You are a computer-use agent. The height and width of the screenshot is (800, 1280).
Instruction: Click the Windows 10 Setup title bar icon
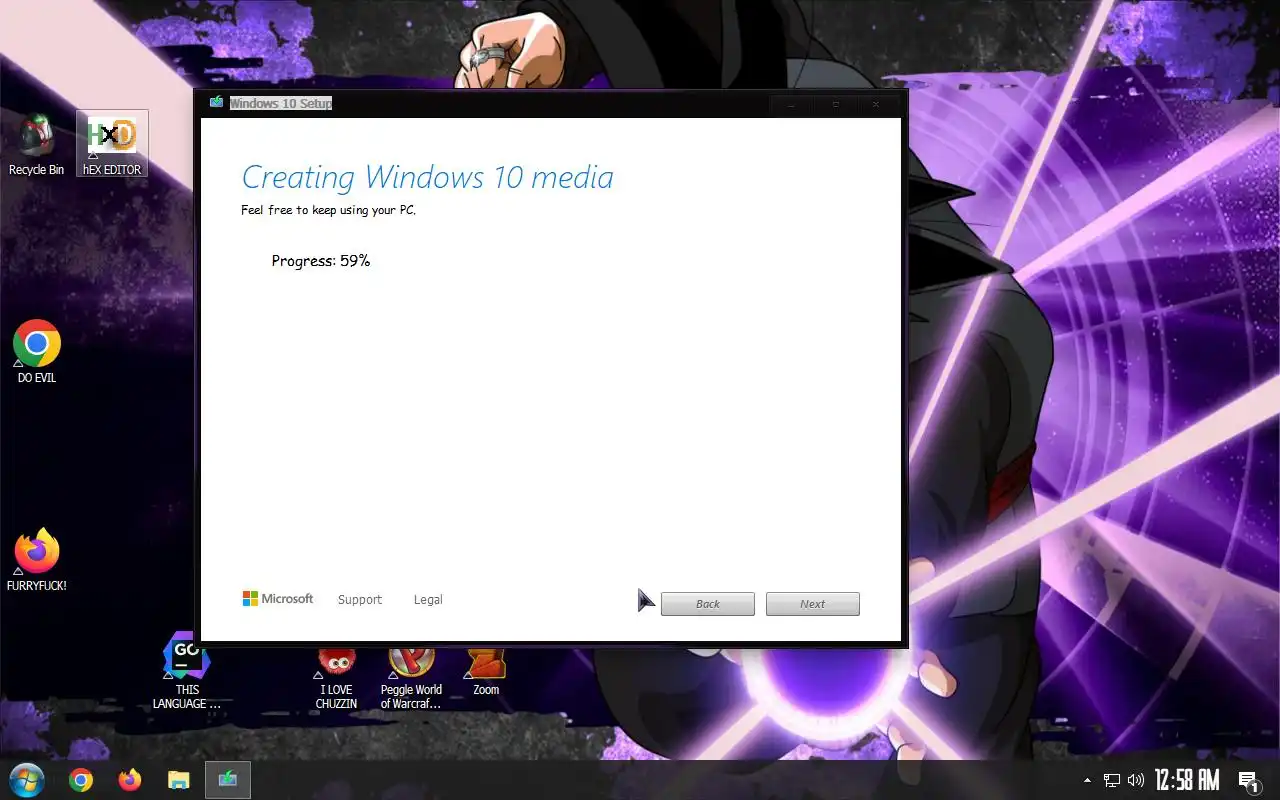coord(216,103)
